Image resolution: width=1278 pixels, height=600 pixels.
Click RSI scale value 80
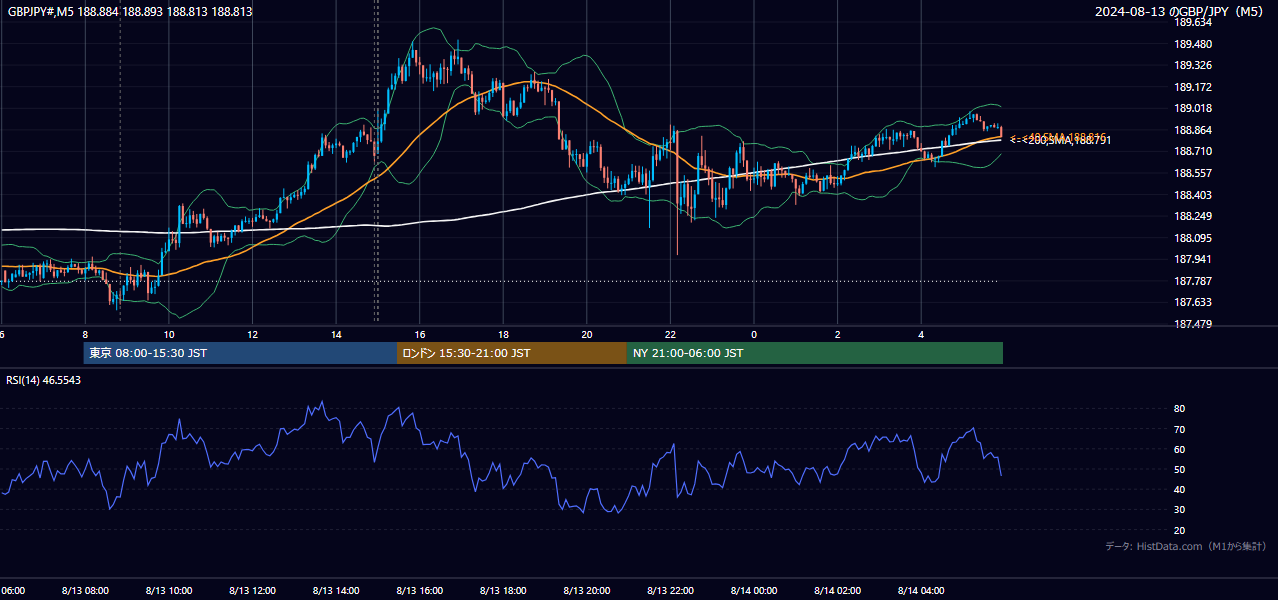click(x=1179, y=409)
